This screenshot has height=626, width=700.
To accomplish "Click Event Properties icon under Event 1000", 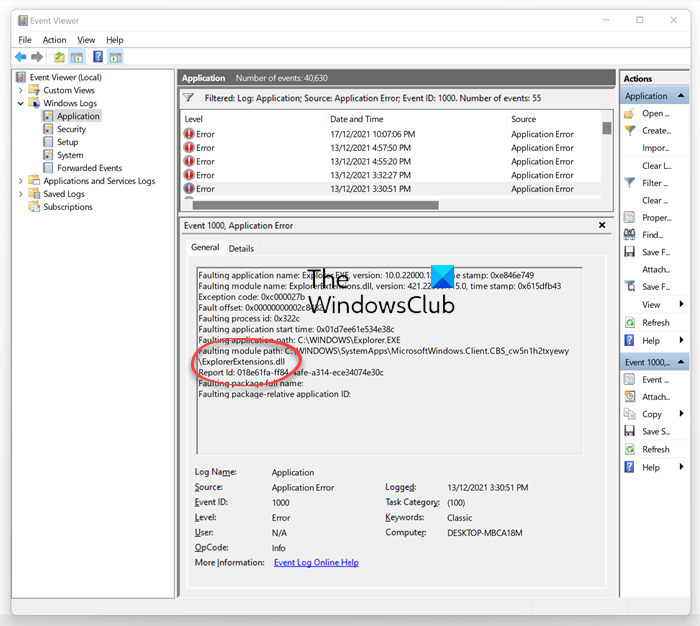I will (629, 380).
